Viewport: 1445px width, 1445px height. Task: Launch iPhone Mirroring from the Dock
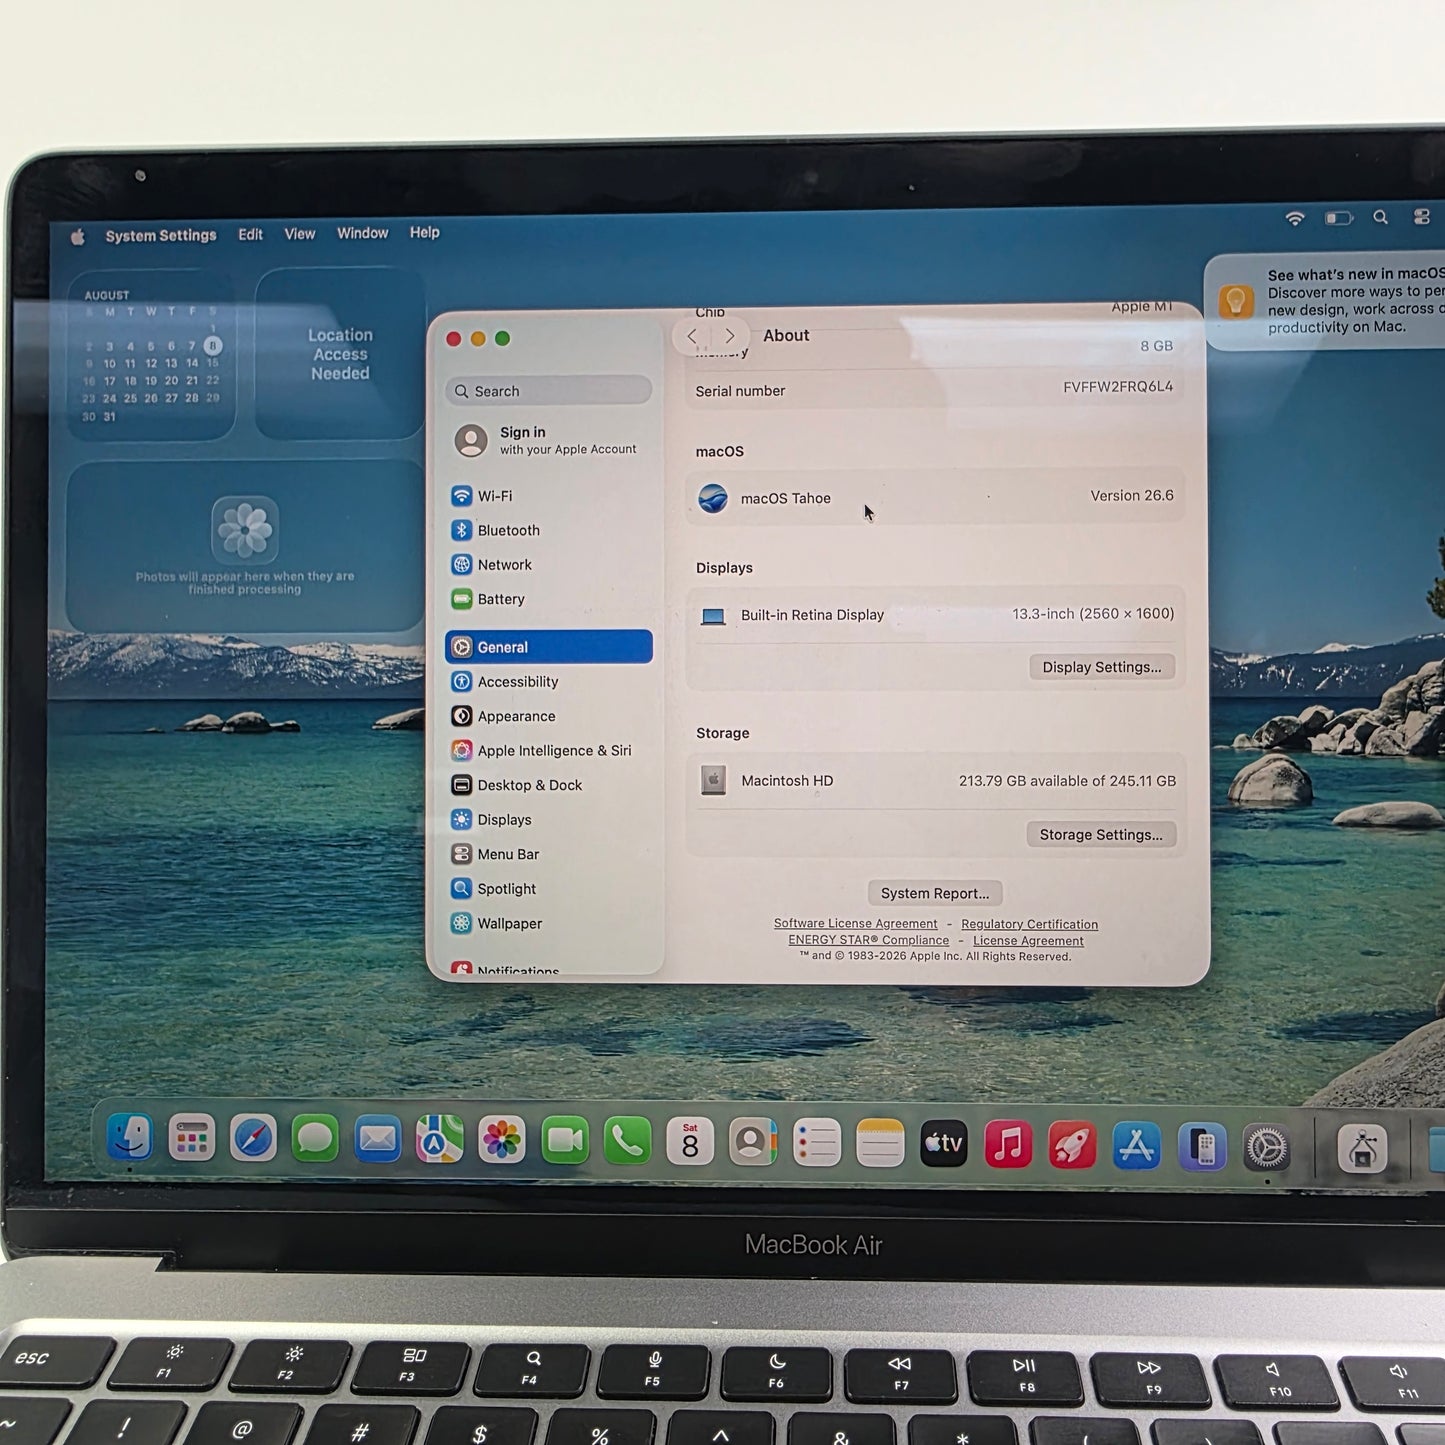pos(1202,1147)
